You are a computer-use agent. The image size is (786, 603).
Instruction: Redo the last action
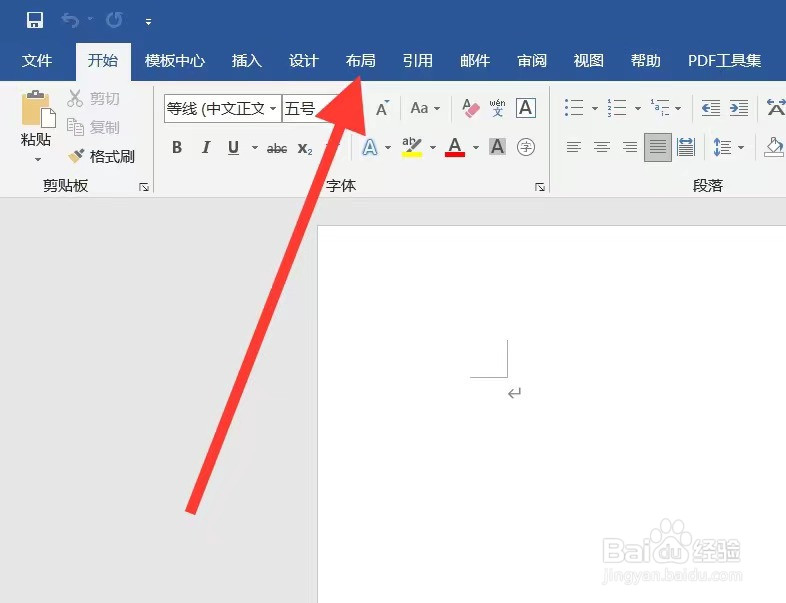pos(114,20)
